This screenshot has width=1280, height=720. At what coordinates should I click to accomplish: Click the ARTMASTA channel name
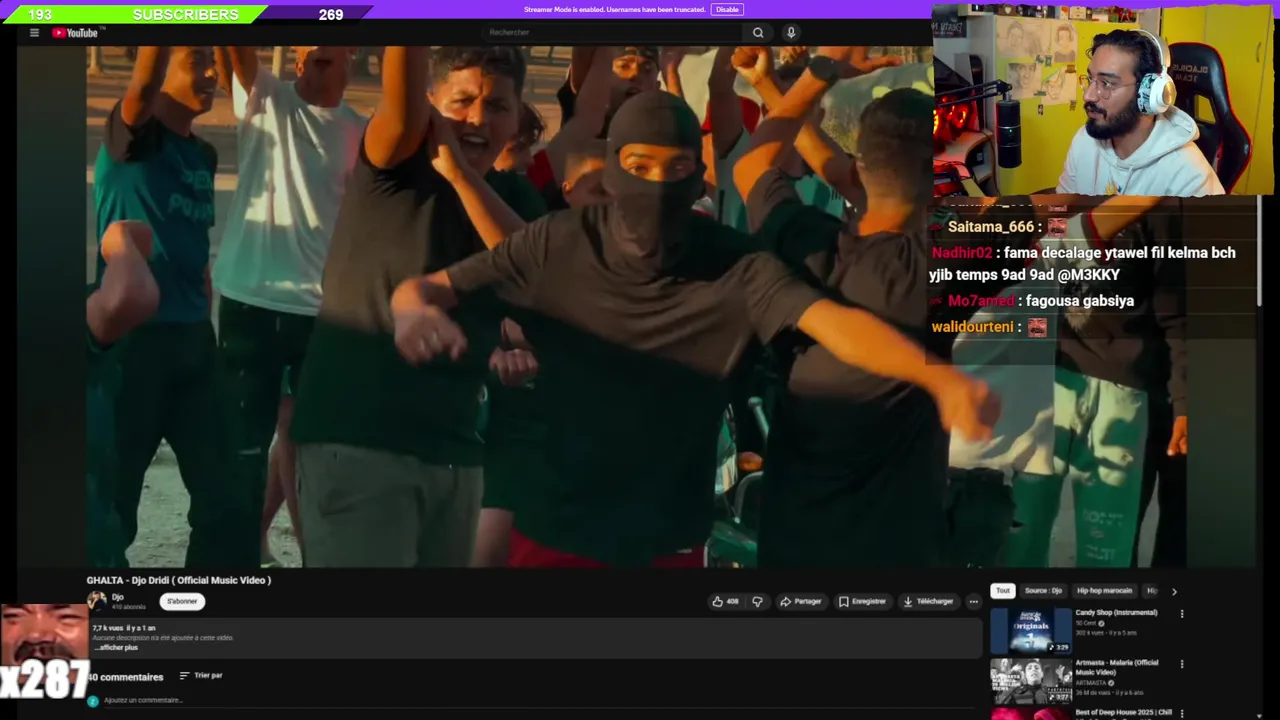tap(1091, 684)
